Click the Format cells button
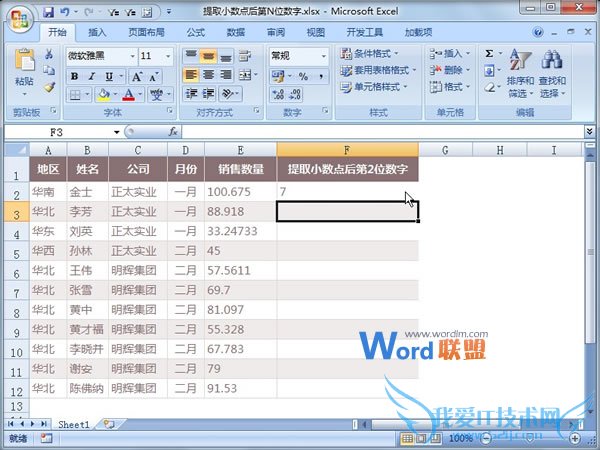 coord(449,87)
